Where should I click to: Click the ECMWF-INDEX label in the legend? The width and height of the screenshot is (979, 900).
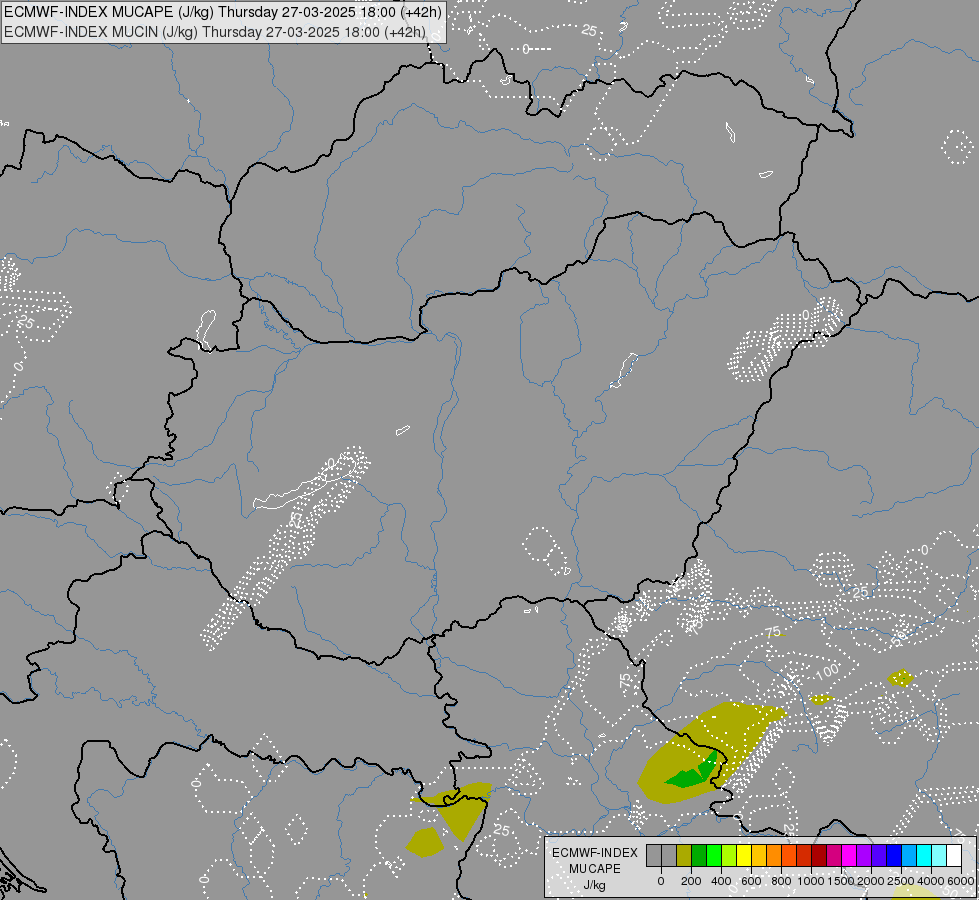(595, 853)
